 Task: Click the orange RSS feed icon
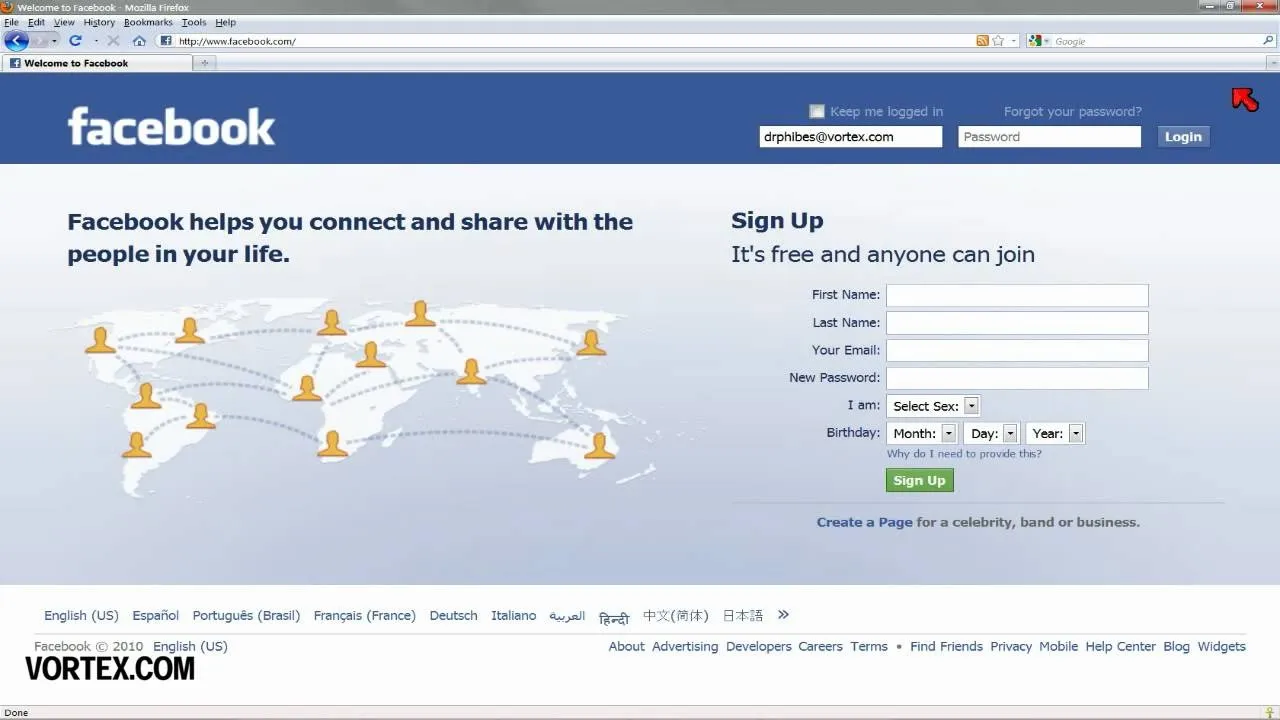click(982, 41)
